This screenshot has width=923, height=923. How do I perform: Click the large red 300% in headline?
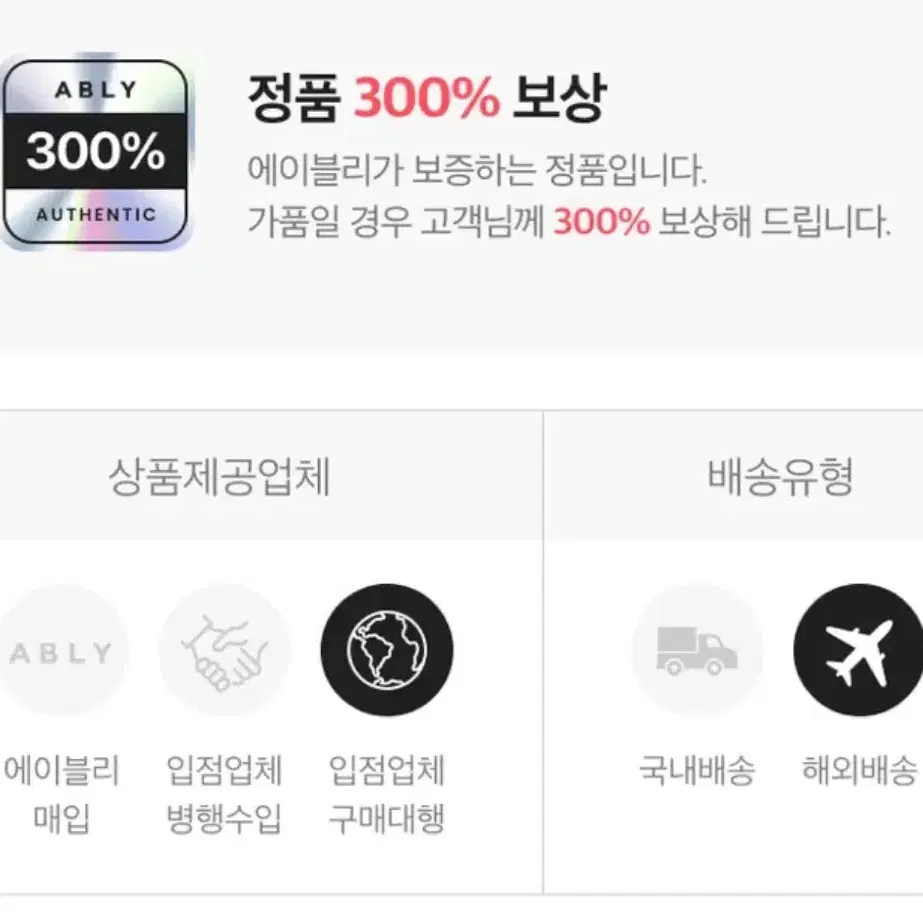[x=427, y=98]
